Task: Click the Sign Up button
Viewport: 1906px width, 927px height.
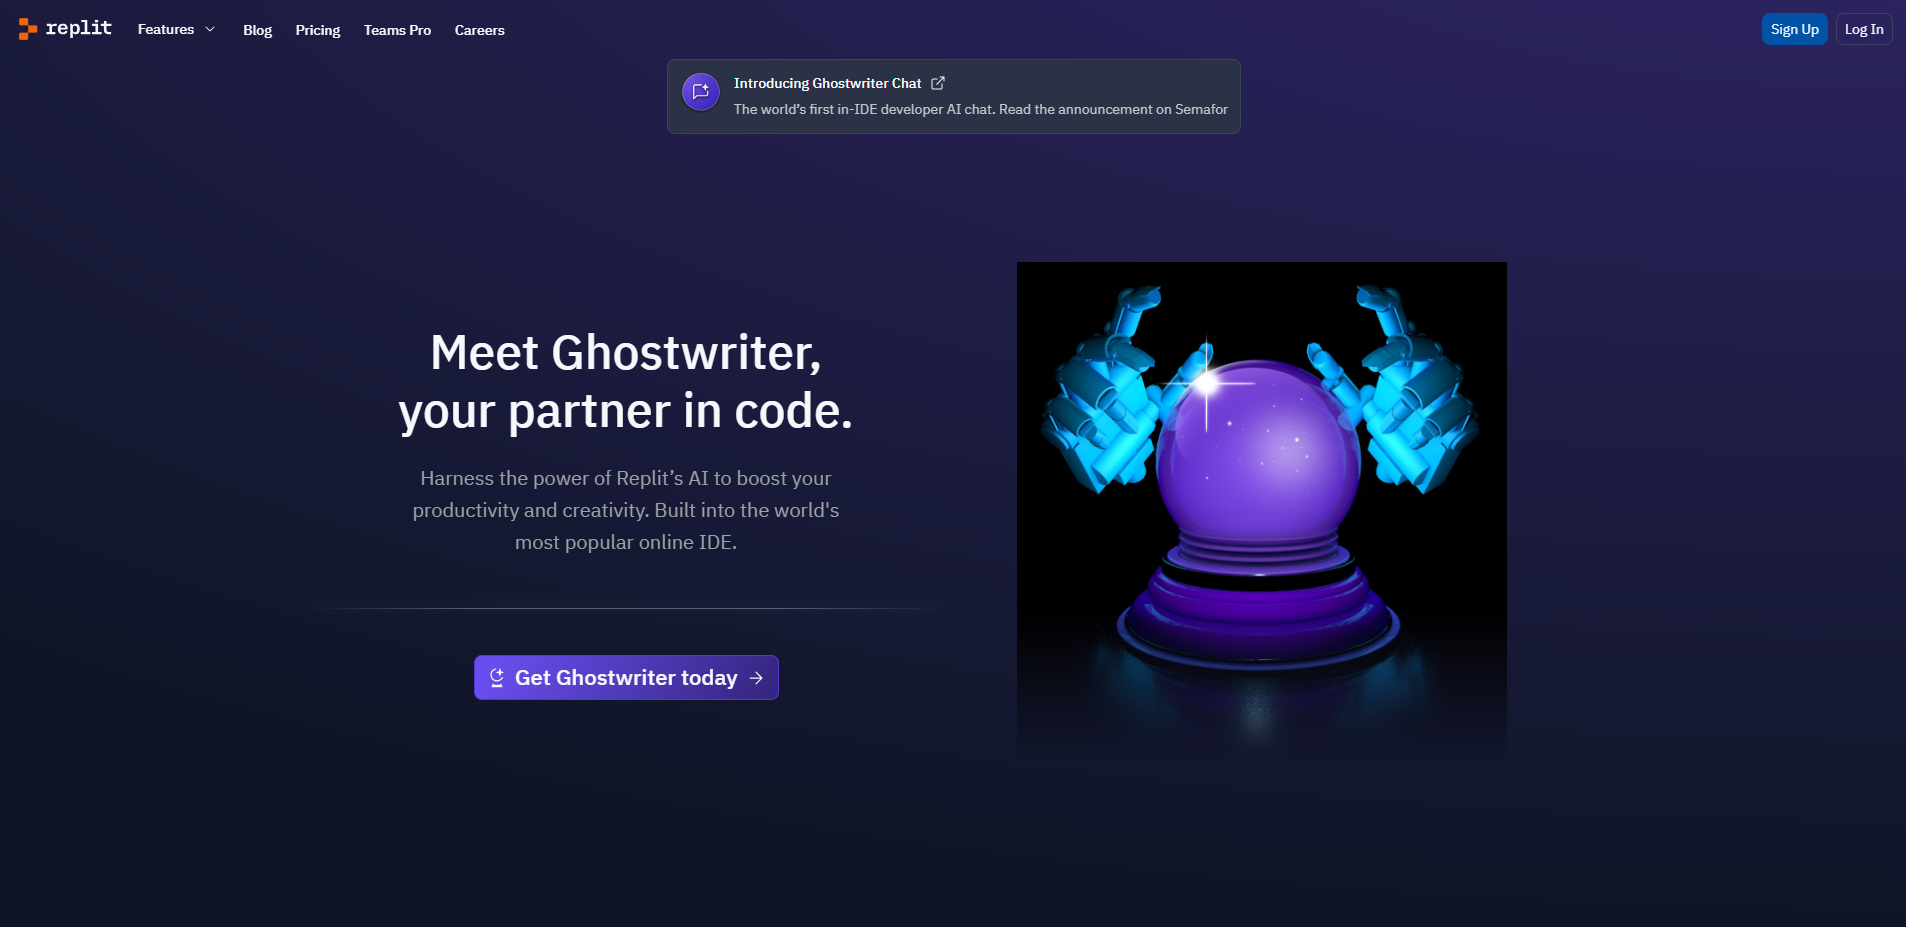Action: click(1793, 29)
